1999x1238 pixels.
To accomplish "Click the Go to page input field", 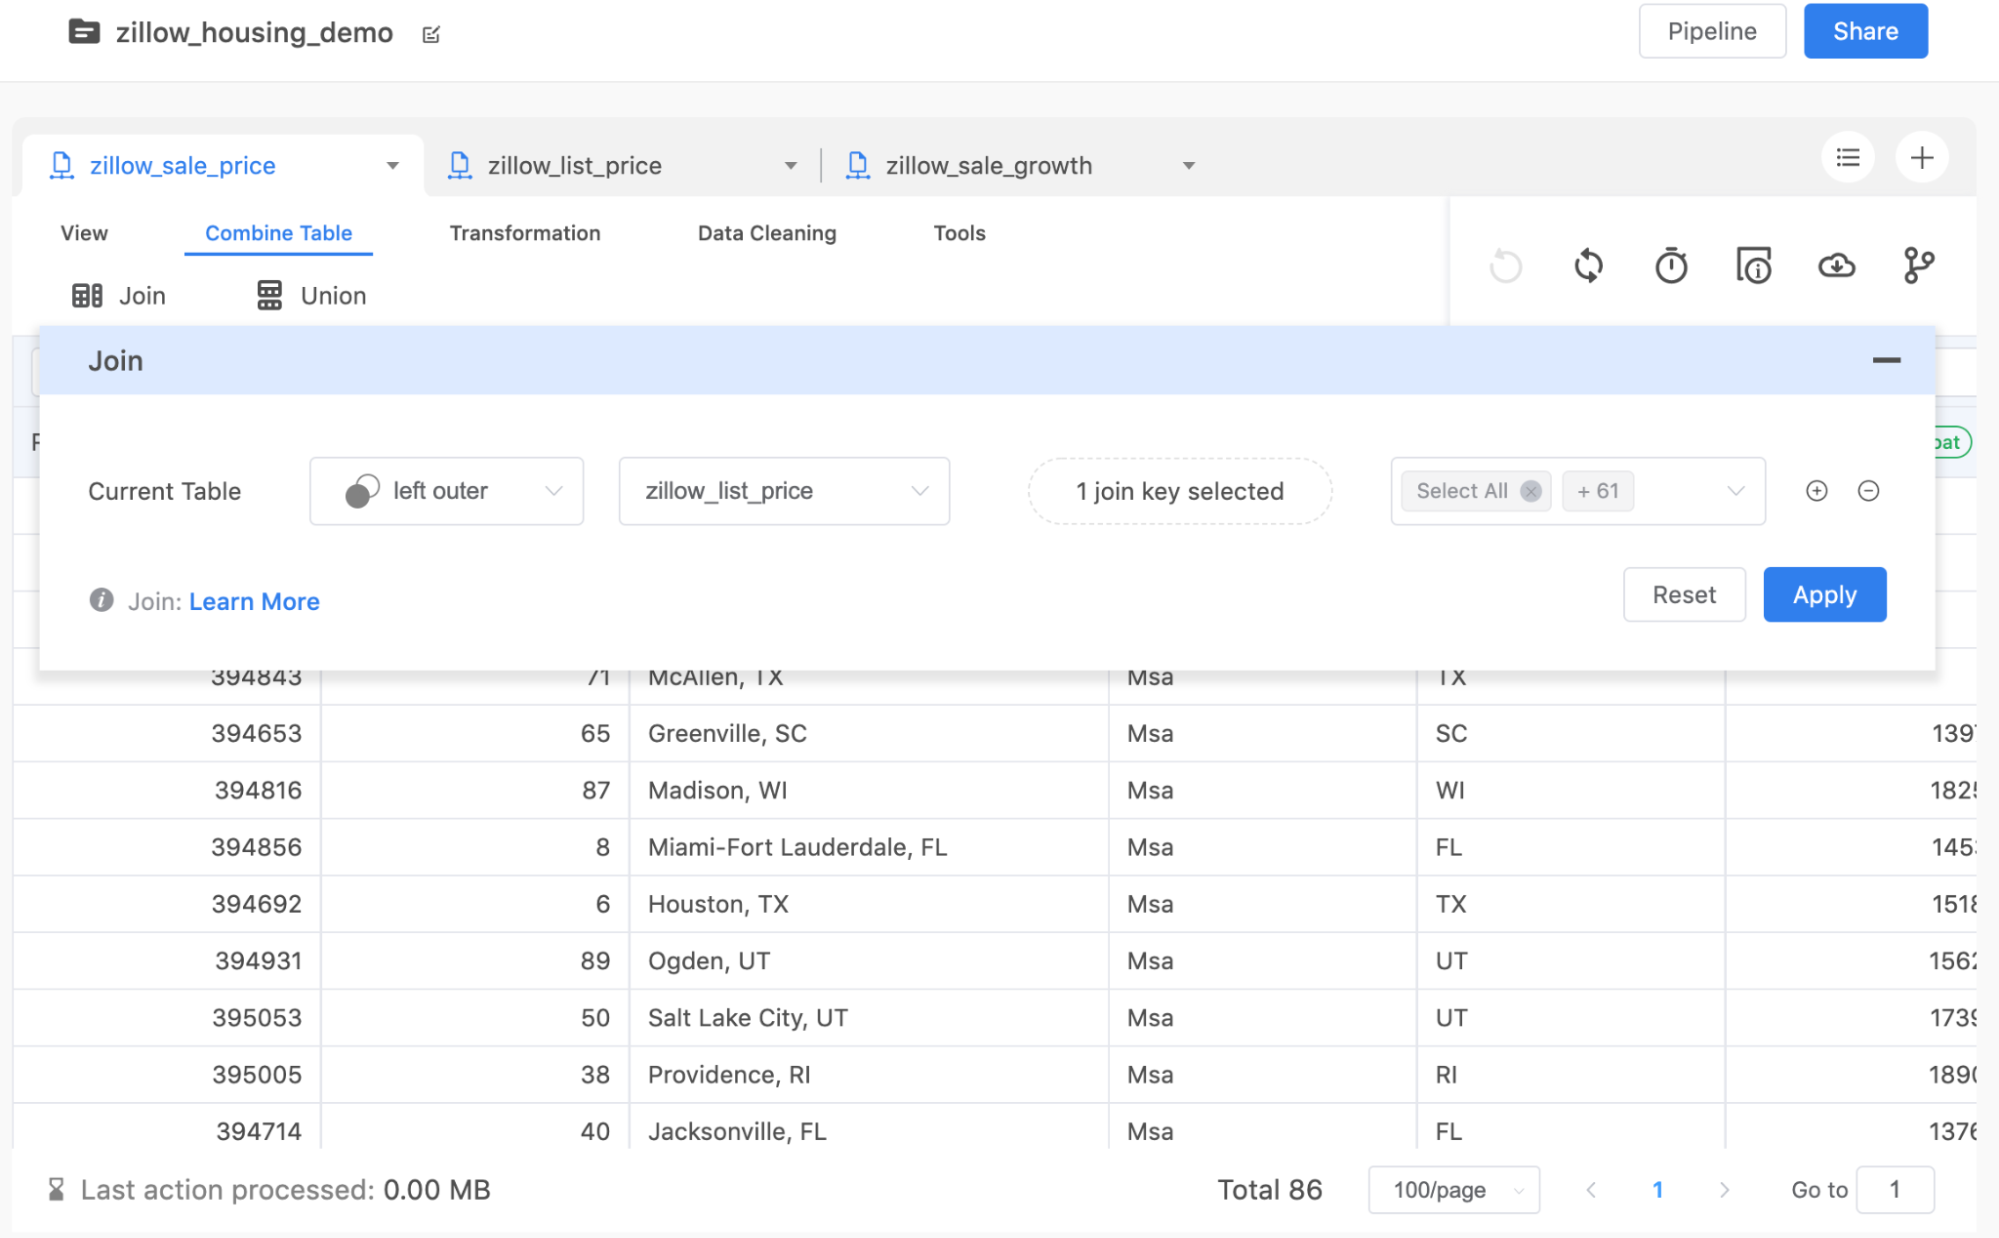I will [x=1894, y=1190].
